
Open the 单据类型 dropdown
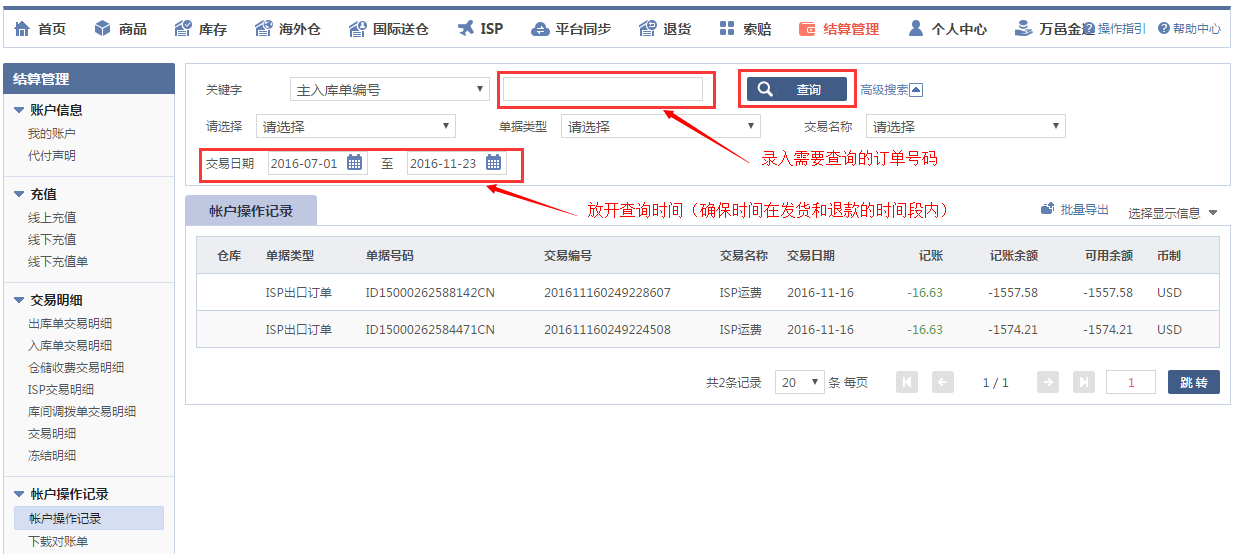click(660, 127)
